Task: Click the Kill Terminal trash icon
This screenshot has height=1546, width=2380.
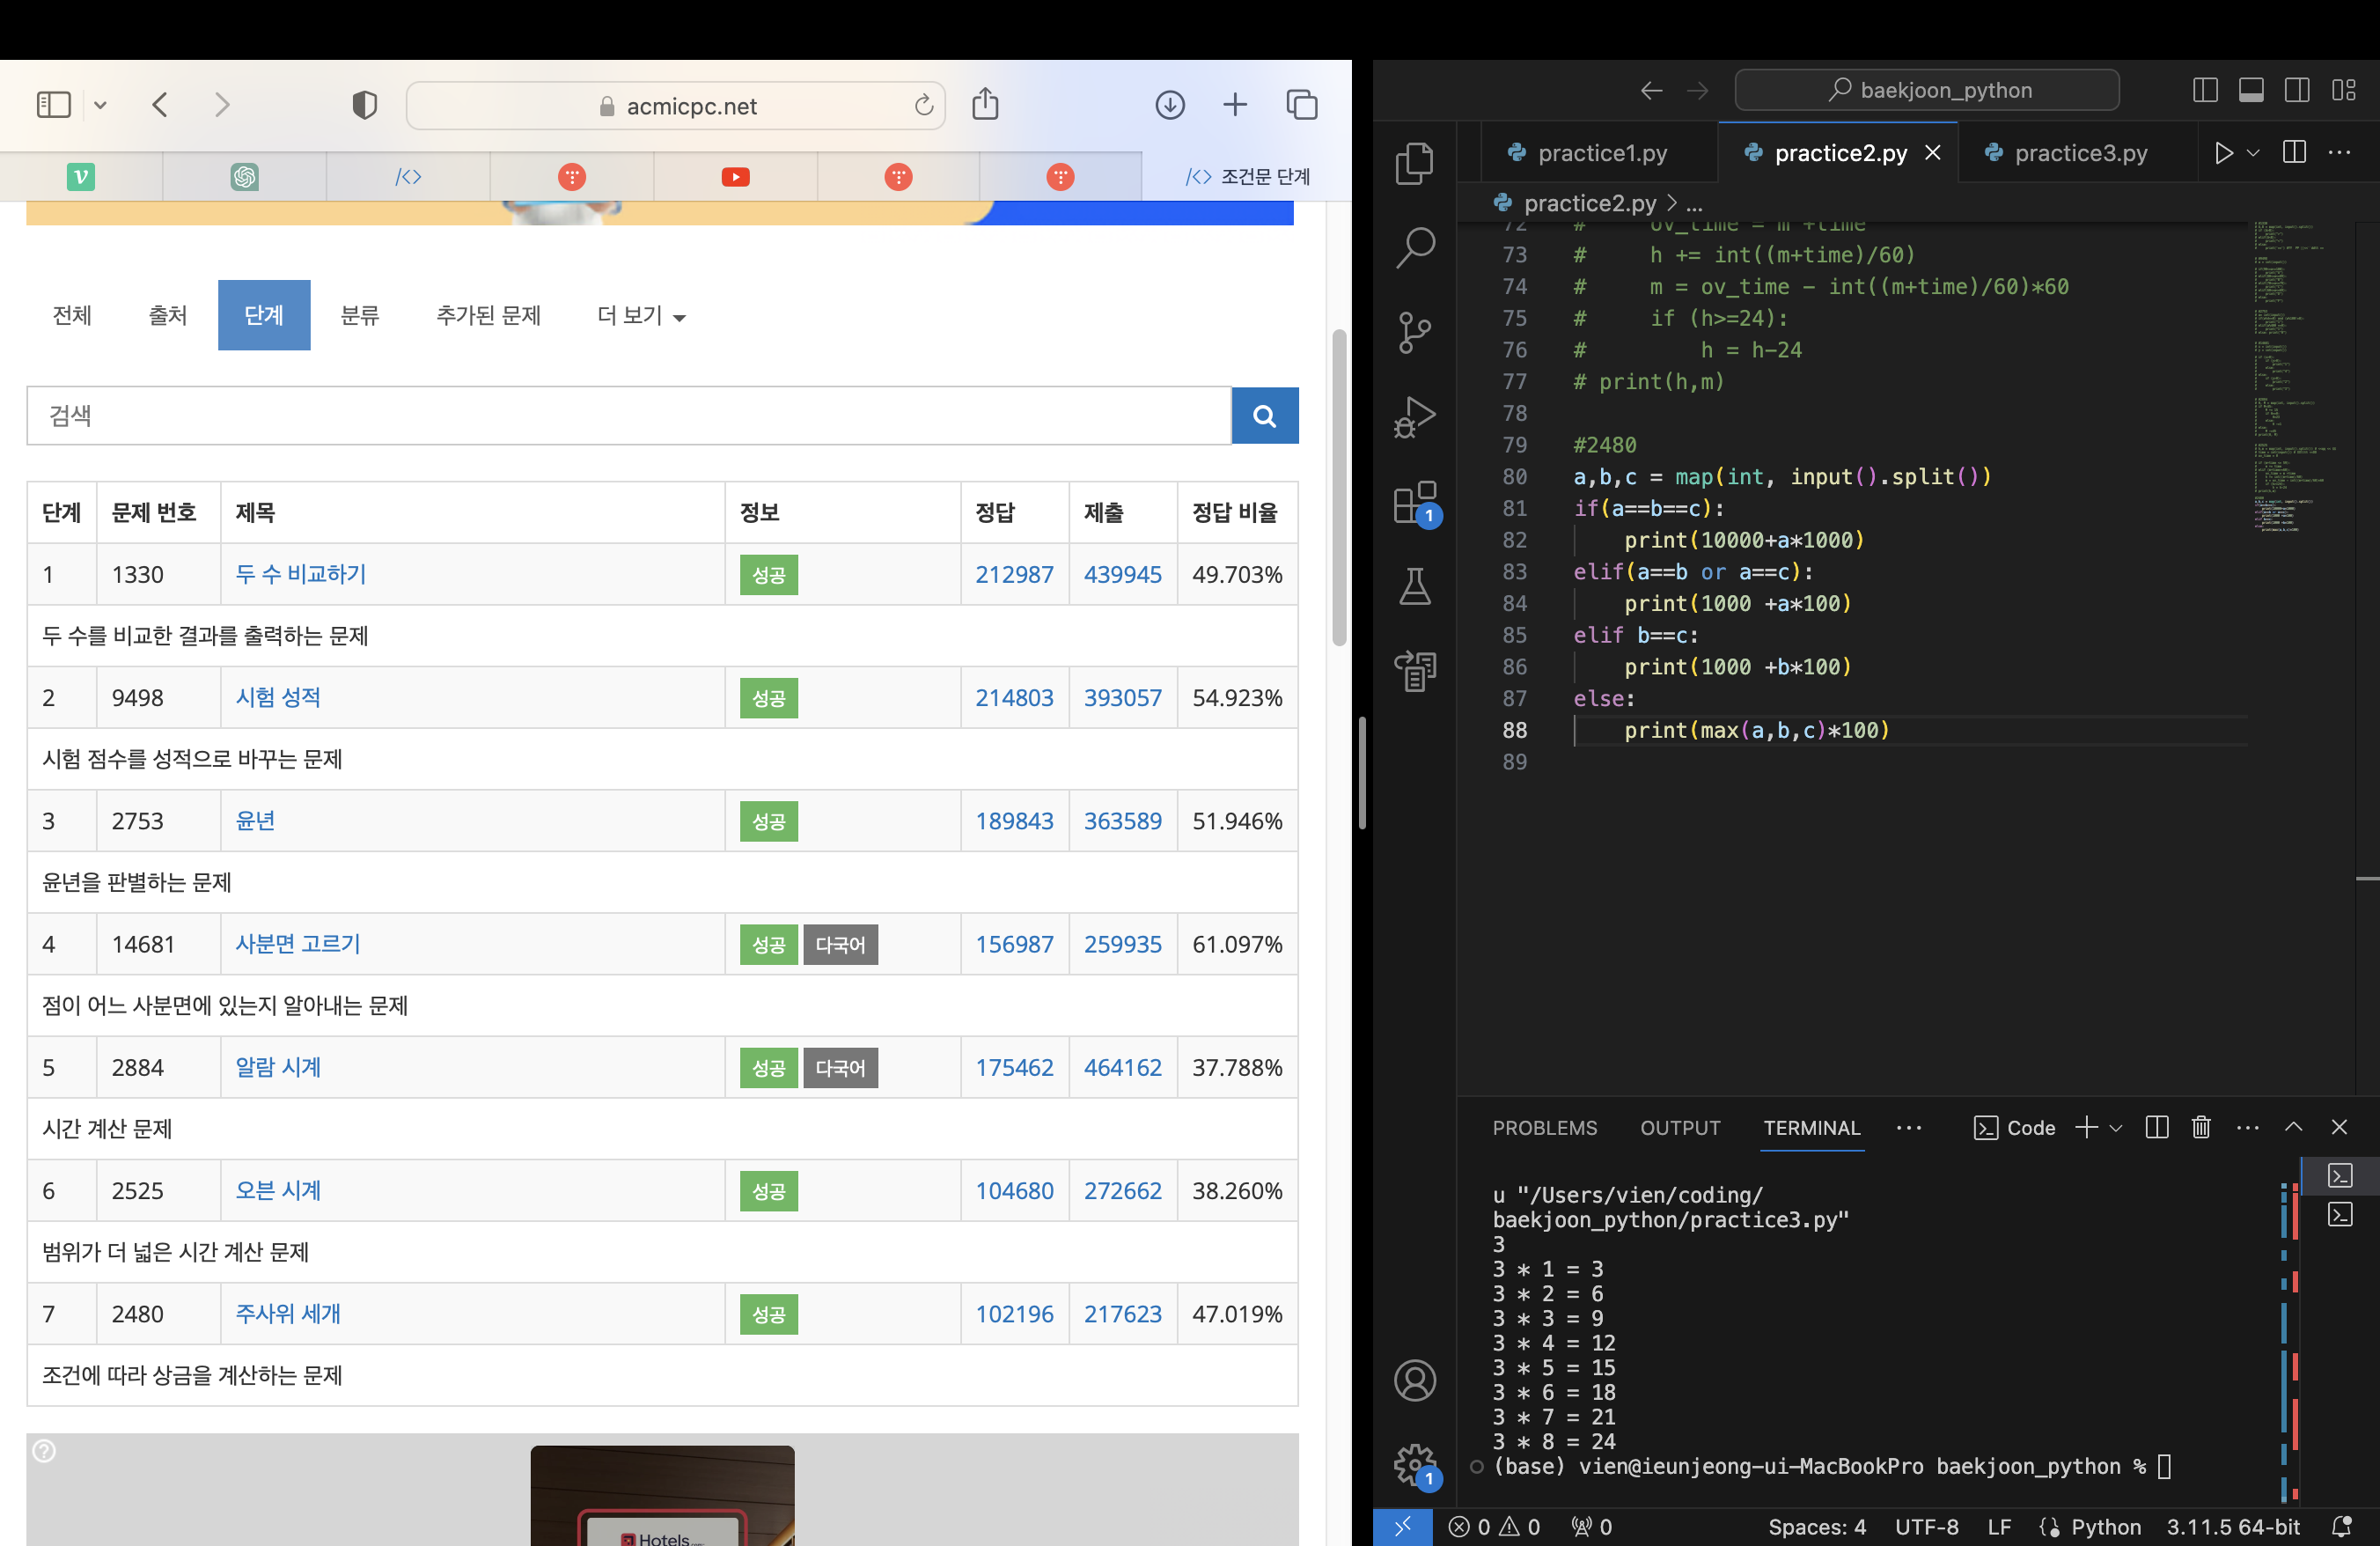Action: tap(2201, 1128)
